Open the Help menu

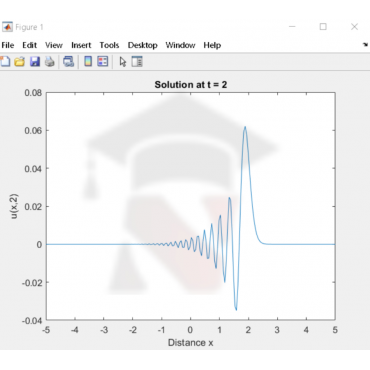(212, 45)
